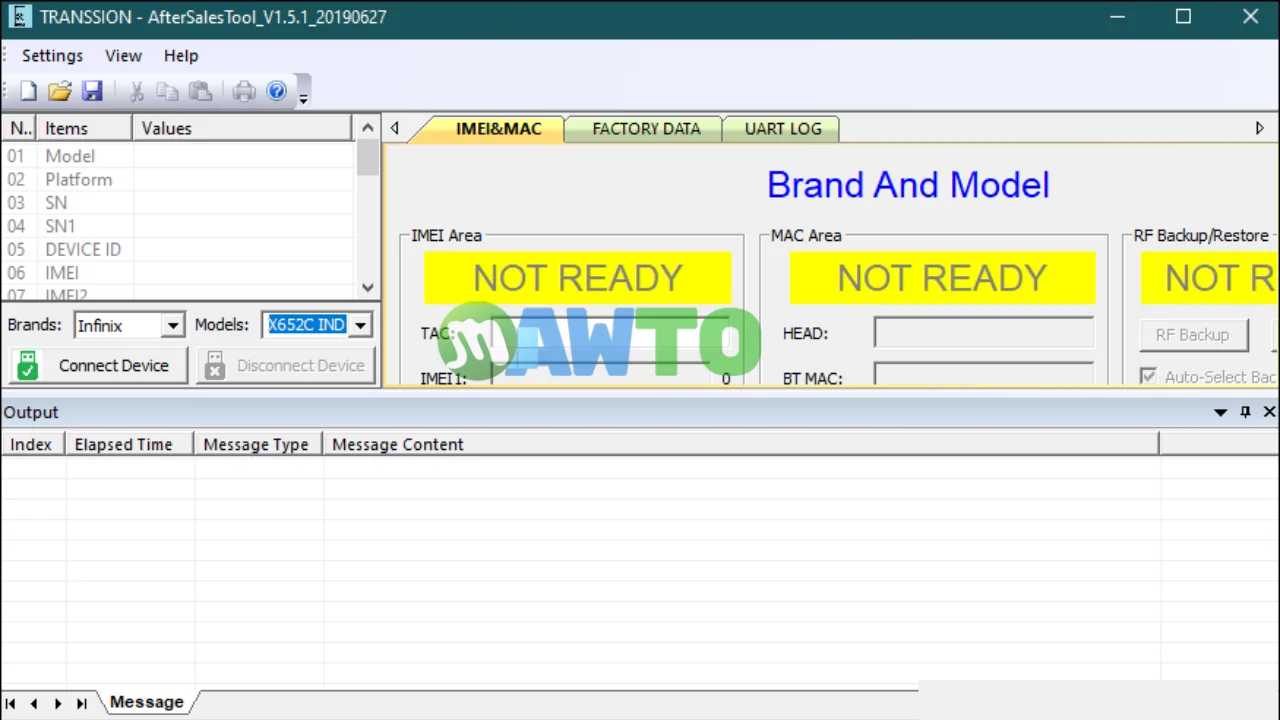Screen dimensions: 1280x720
Task: Go to next output tab arrow
Action: click(x=58, y=704)
